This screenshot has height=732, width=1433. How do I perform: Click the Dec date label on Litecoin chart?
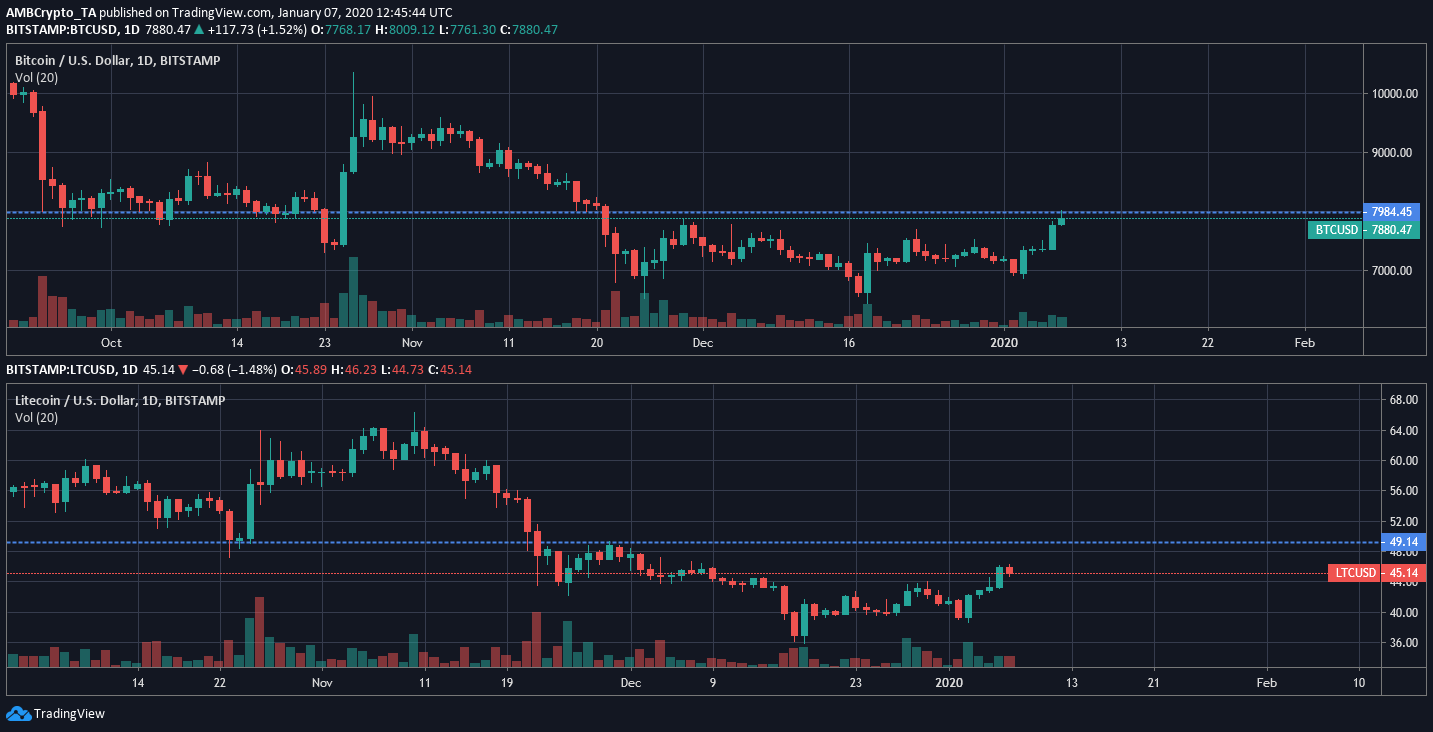tap(630, 683)
